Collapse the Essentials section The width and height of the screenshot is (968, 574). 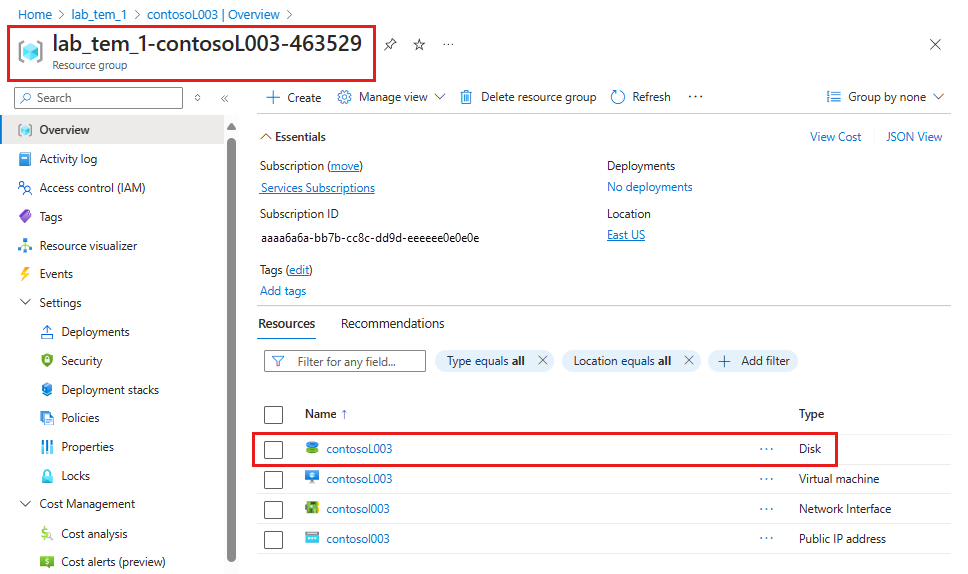pyautogui.click(x=293, y=137)
